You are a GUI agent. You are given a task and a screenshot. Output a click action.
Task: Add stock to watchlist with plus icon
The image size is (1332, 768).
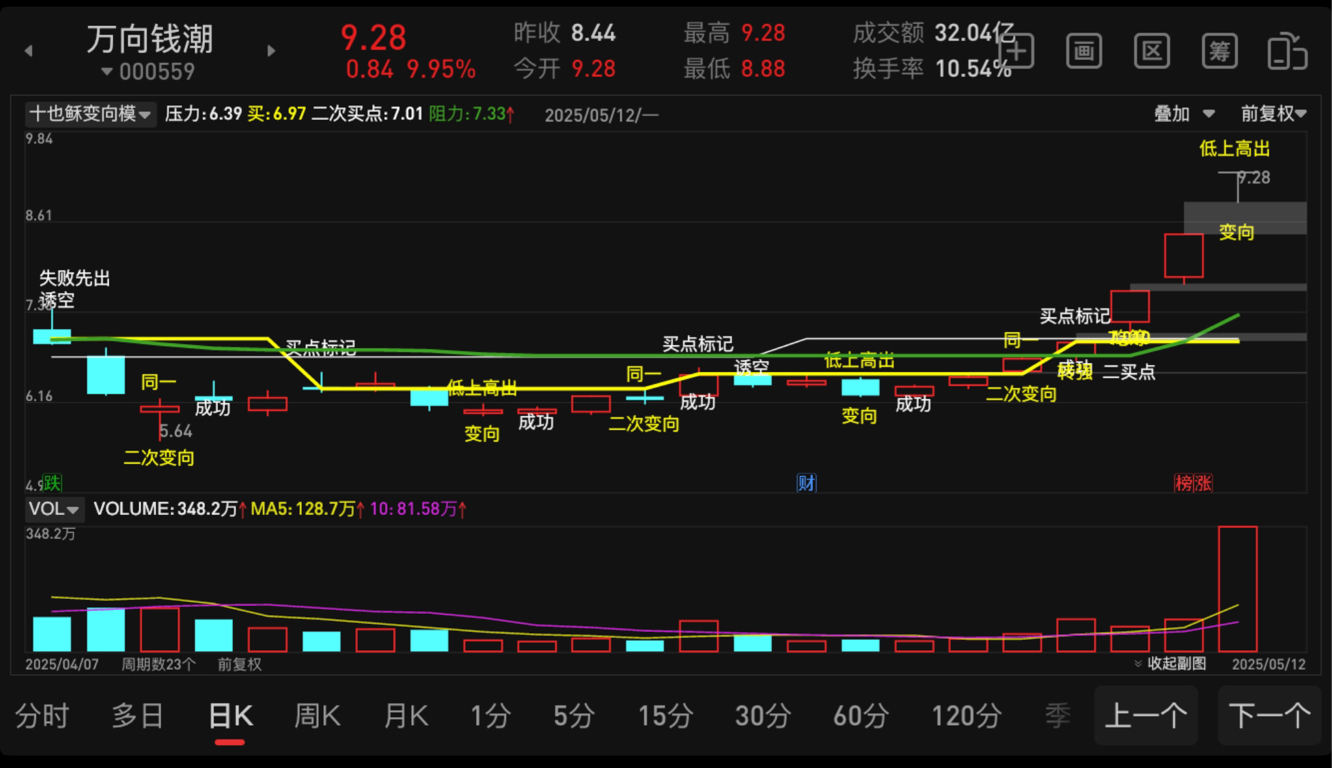1016,51
